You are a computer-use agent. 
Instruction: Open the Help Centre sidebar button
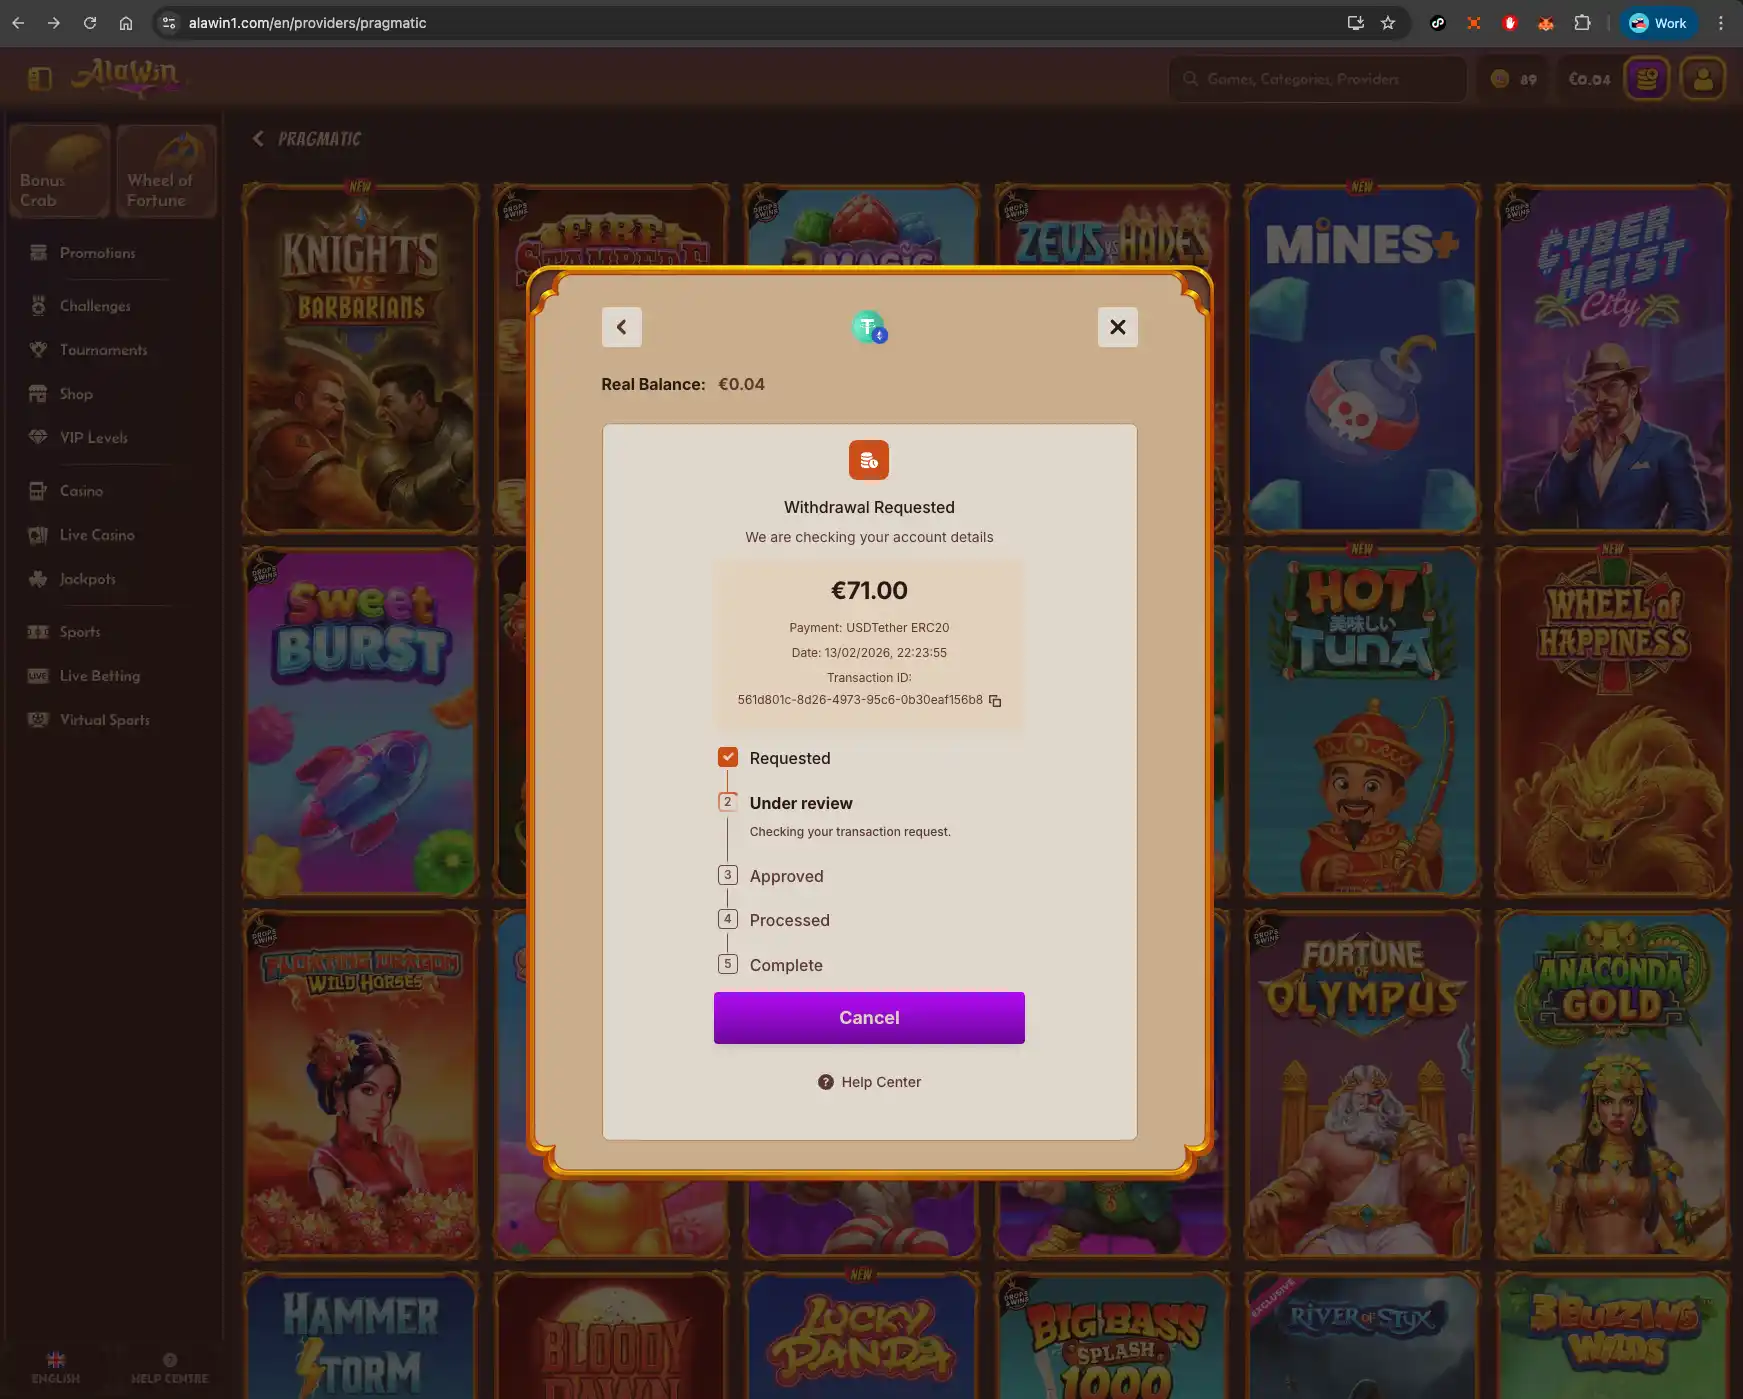(169, 1367)
